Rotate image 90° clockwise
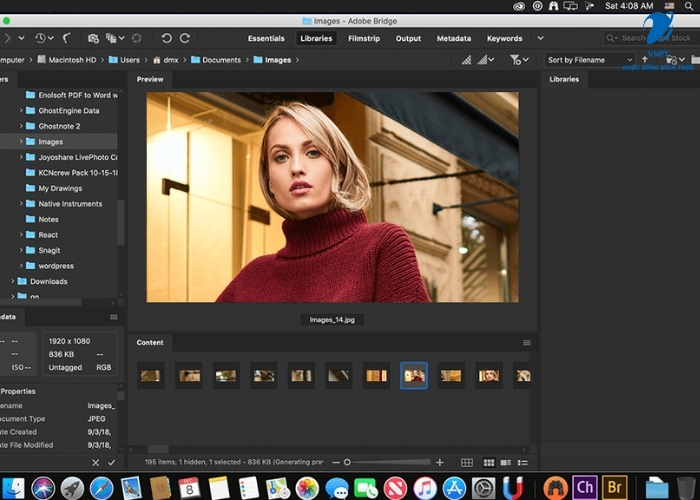The width and height of the screenshot is (700, 500). click(185, 38)
